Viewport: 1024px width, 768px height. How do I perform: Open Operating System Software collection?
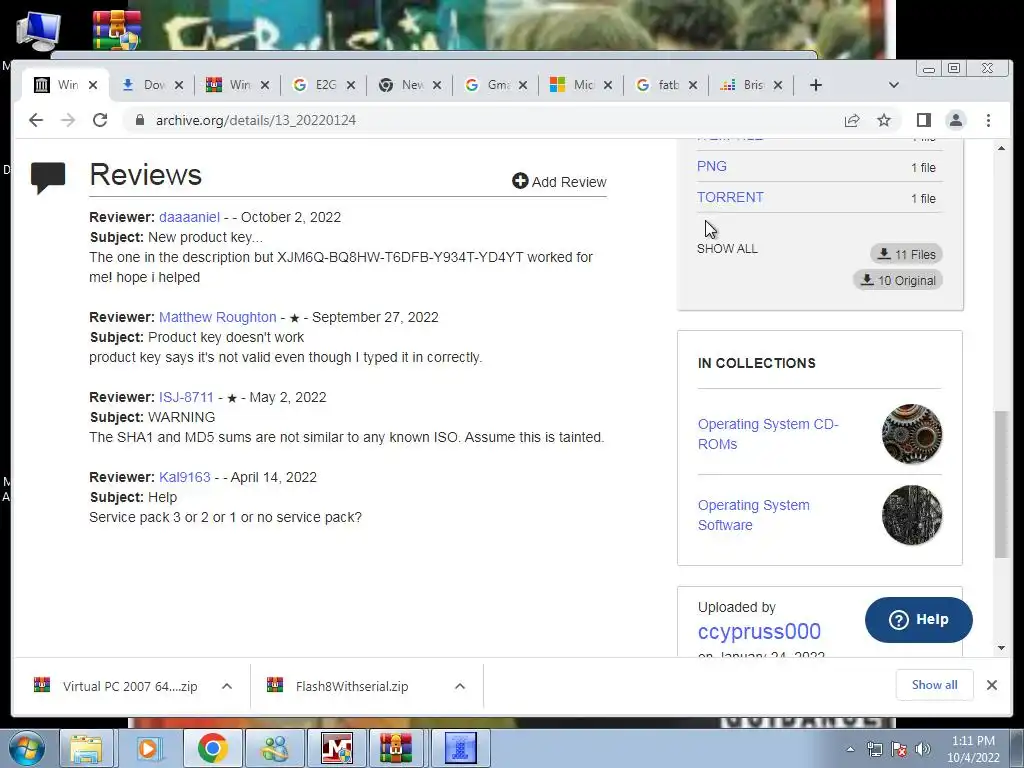[754, 515]
